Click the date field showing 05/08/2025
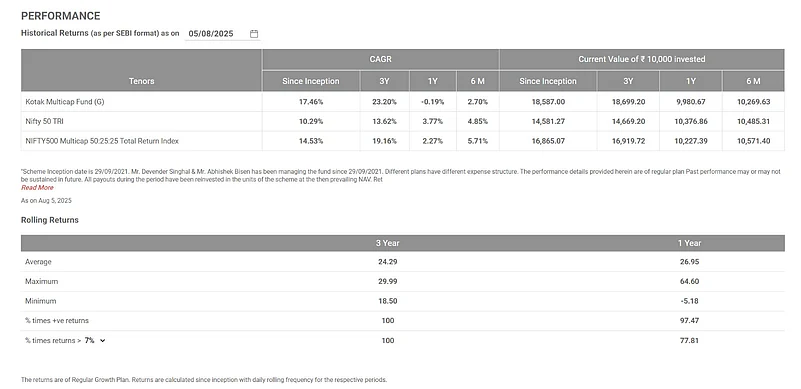This screenshot has width=801, height=389. pyautogui.click(x=222, y=34)
